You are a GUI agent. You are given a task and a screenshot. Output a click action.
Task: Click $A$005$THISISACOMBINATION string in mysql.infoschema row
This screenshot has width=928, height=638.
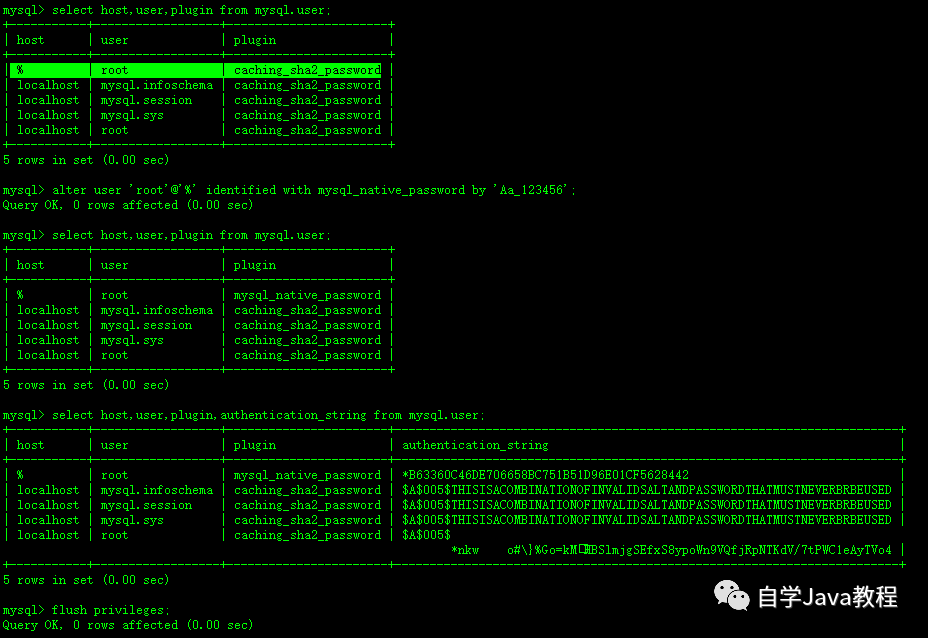646,490
